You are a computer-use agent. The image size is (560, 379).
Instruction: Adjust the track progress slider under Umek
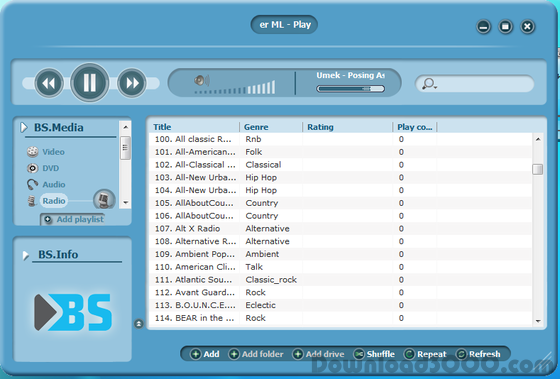coord(350,89)
